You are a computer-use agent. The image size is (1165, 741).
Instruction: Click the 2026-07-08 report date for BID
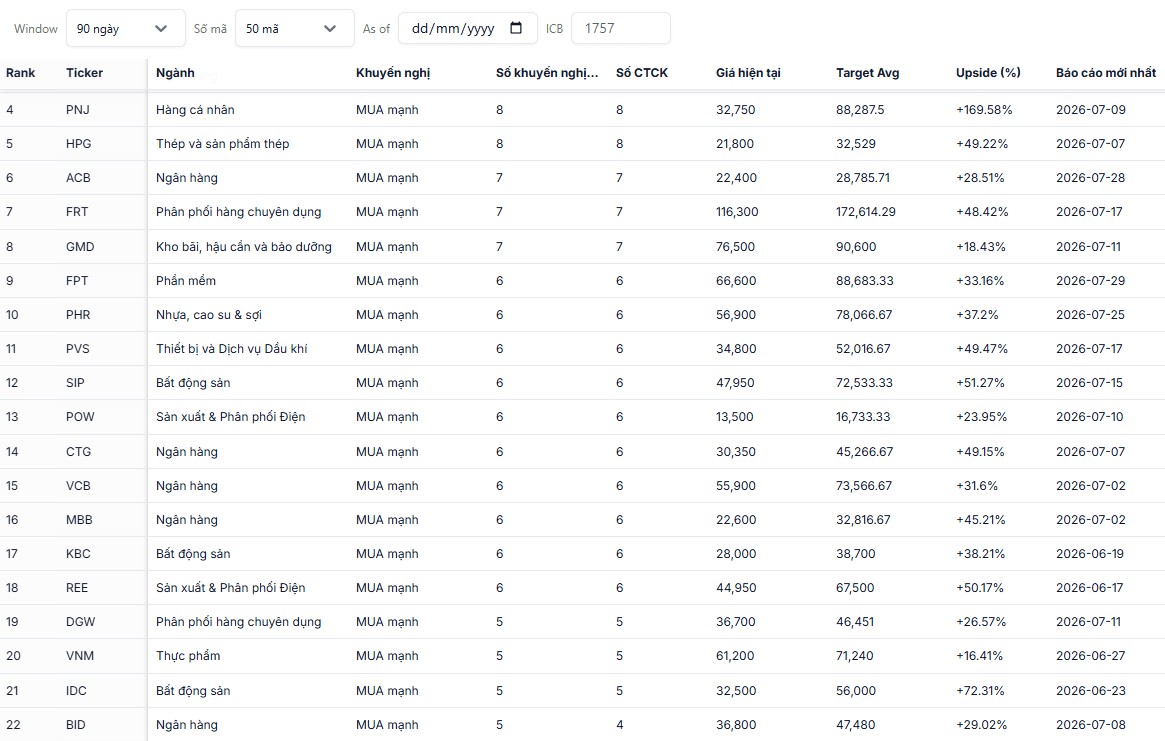coord(1091,725)
